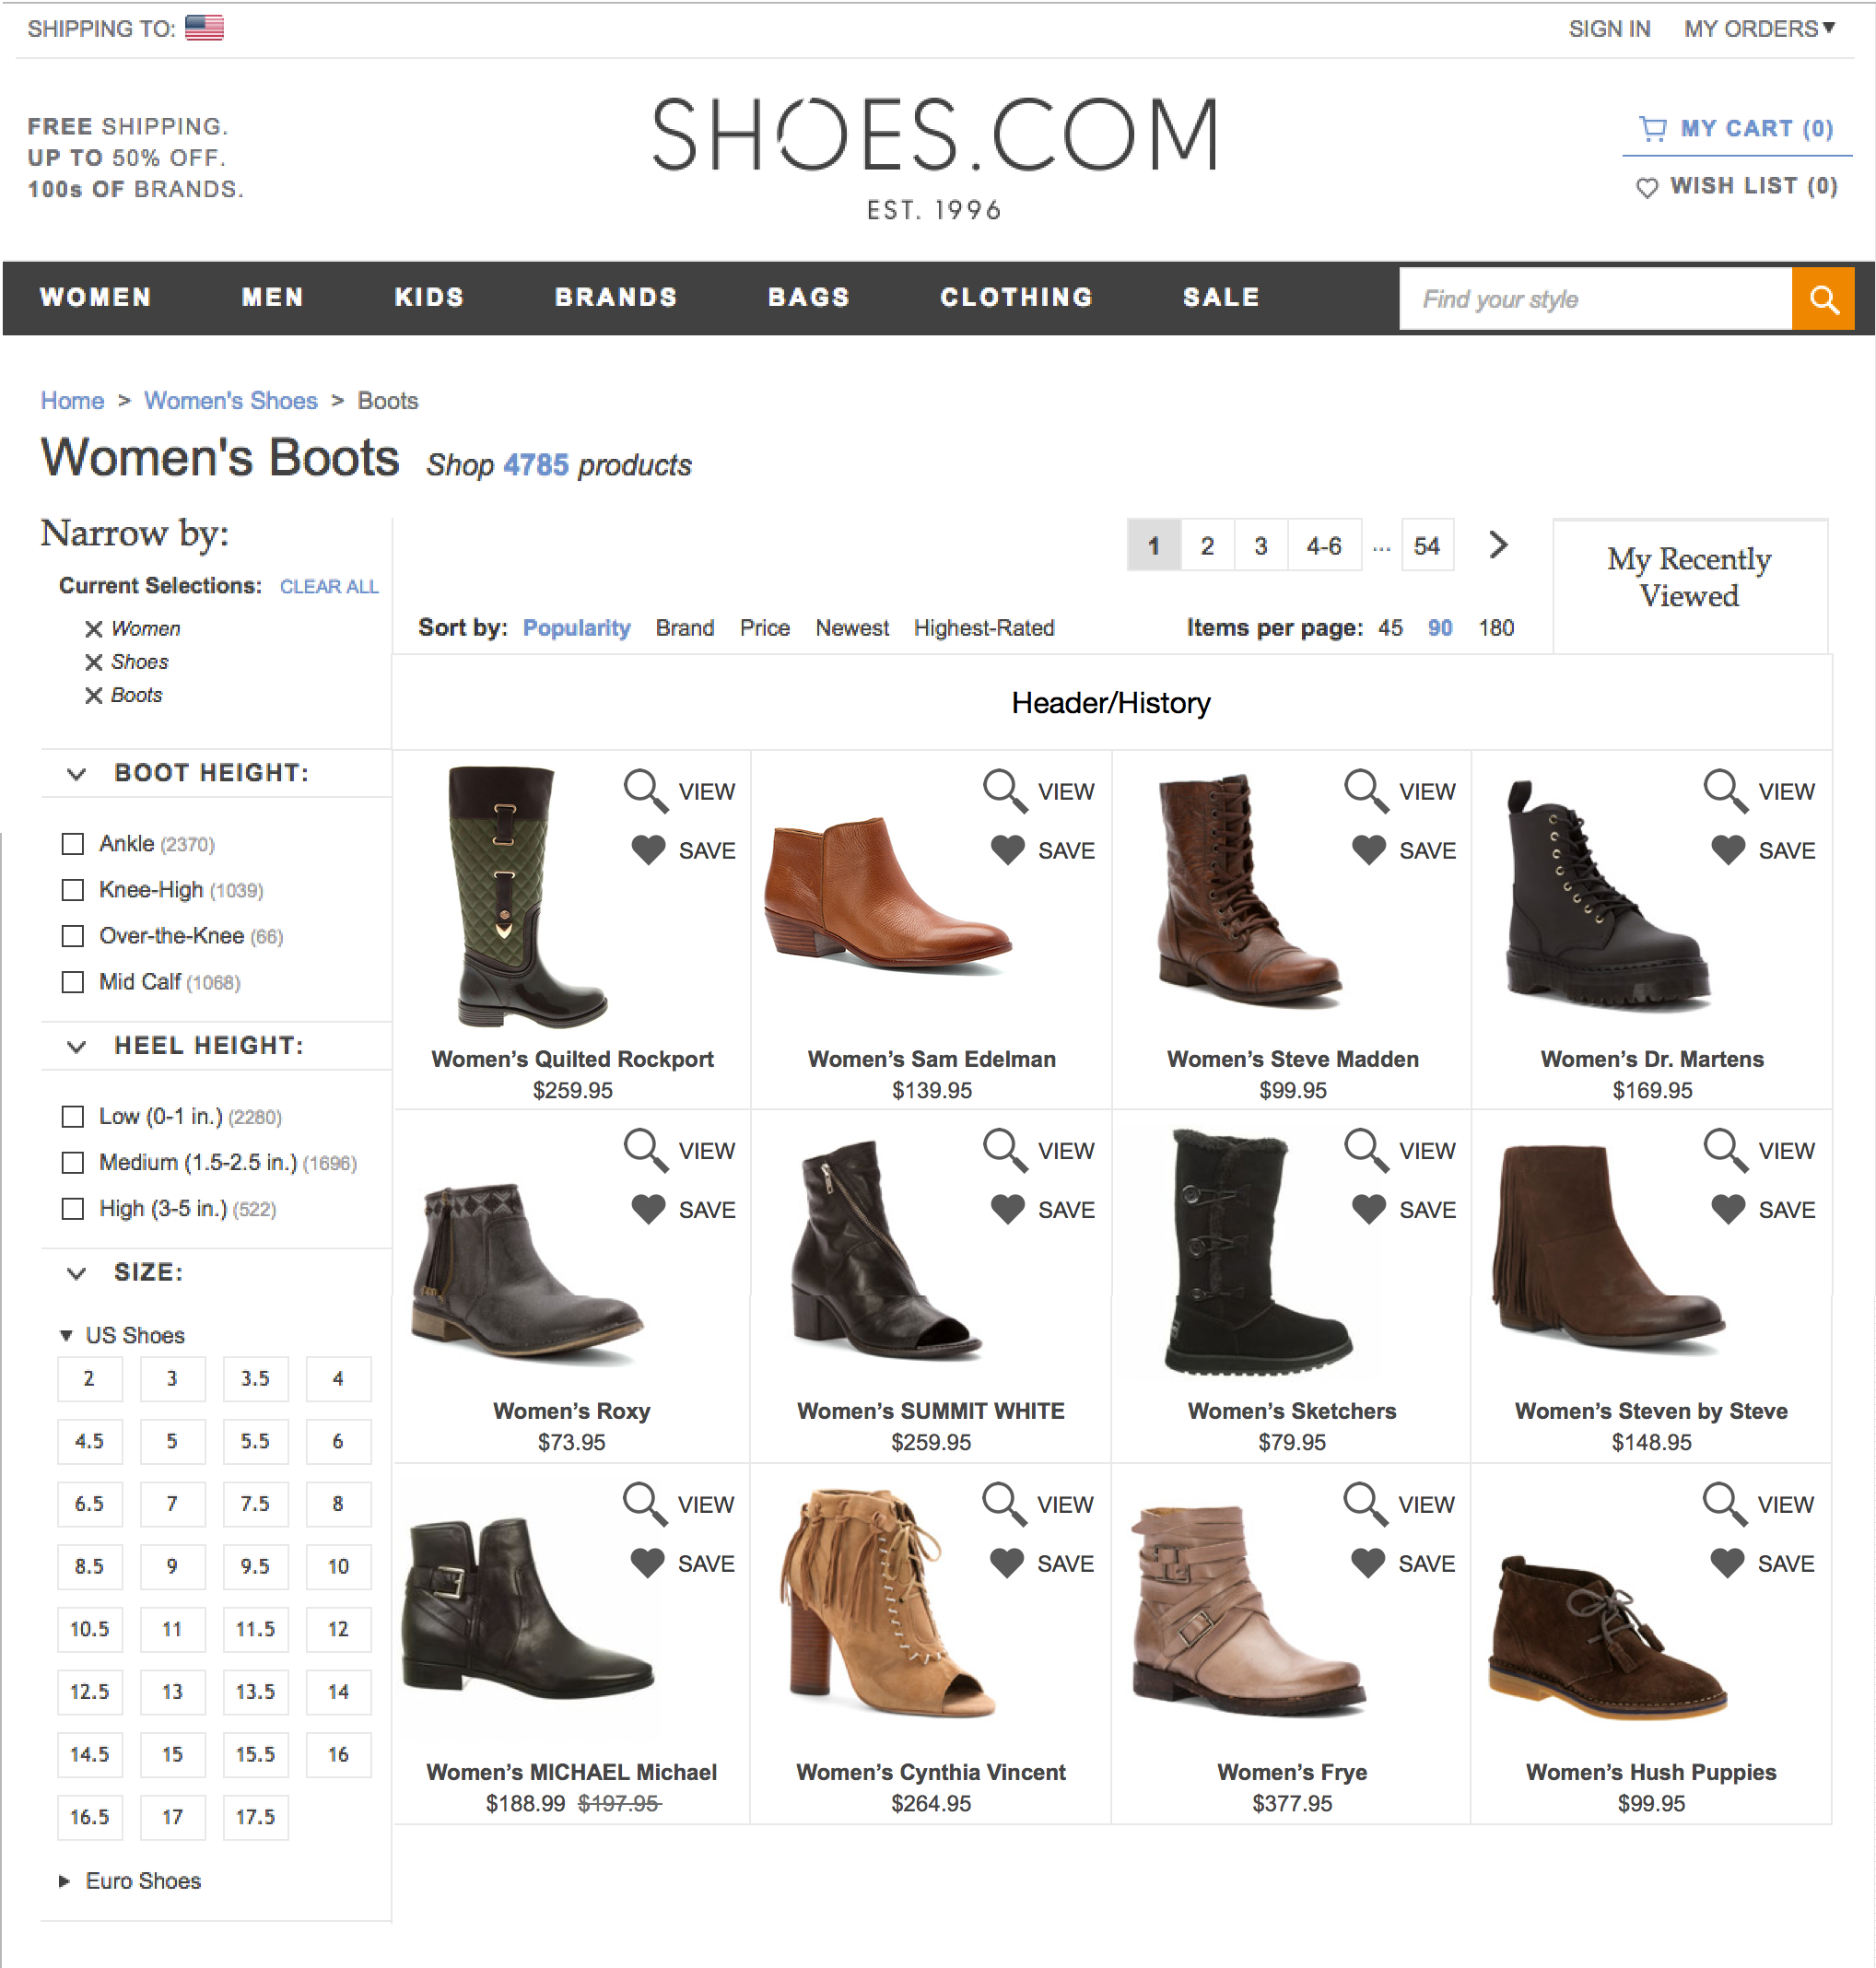Navigate to Women's Shoes breadcrumb link
The height and width of the screenshot is (1968, 1876).
[x=230, y=400]
